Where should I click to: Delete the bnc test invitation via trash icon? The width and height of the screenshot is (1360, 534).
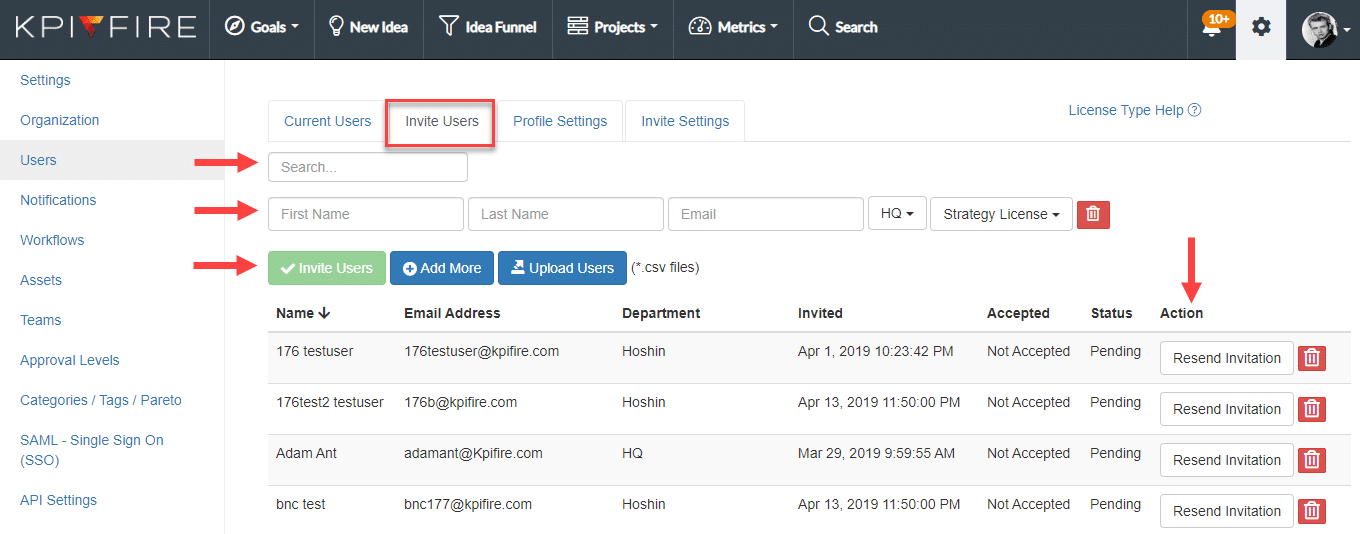tap(1312, 511)
